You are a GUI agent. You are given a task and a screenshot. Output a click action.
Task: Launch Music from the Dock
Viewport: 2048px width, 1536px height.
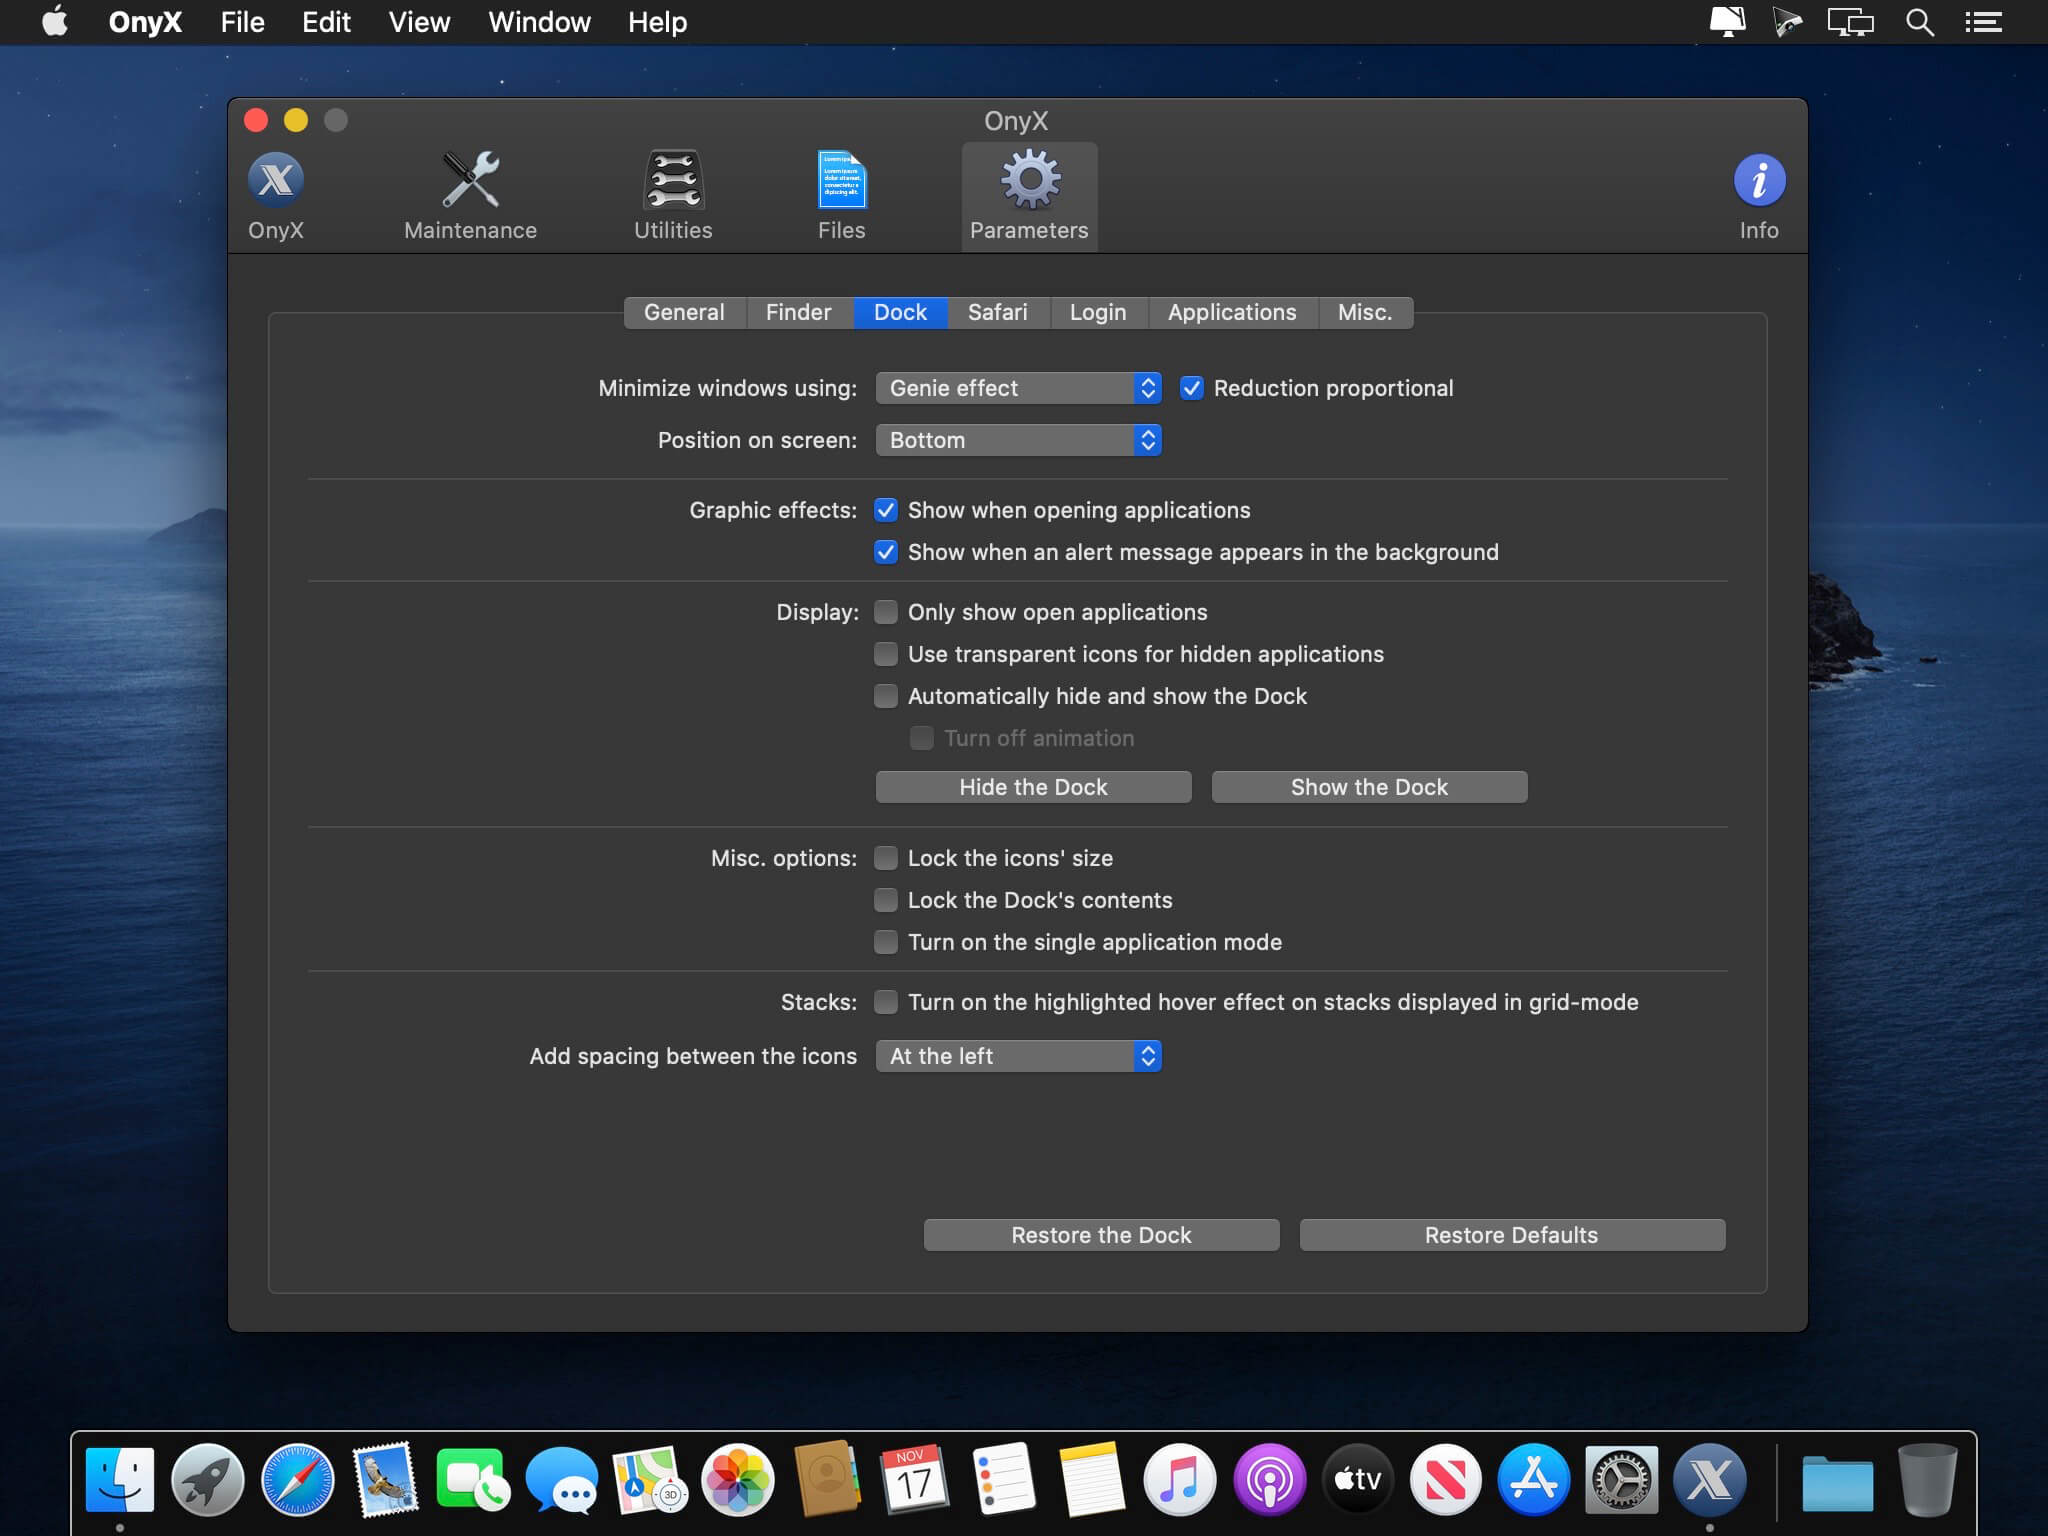click(1180, 1479)
